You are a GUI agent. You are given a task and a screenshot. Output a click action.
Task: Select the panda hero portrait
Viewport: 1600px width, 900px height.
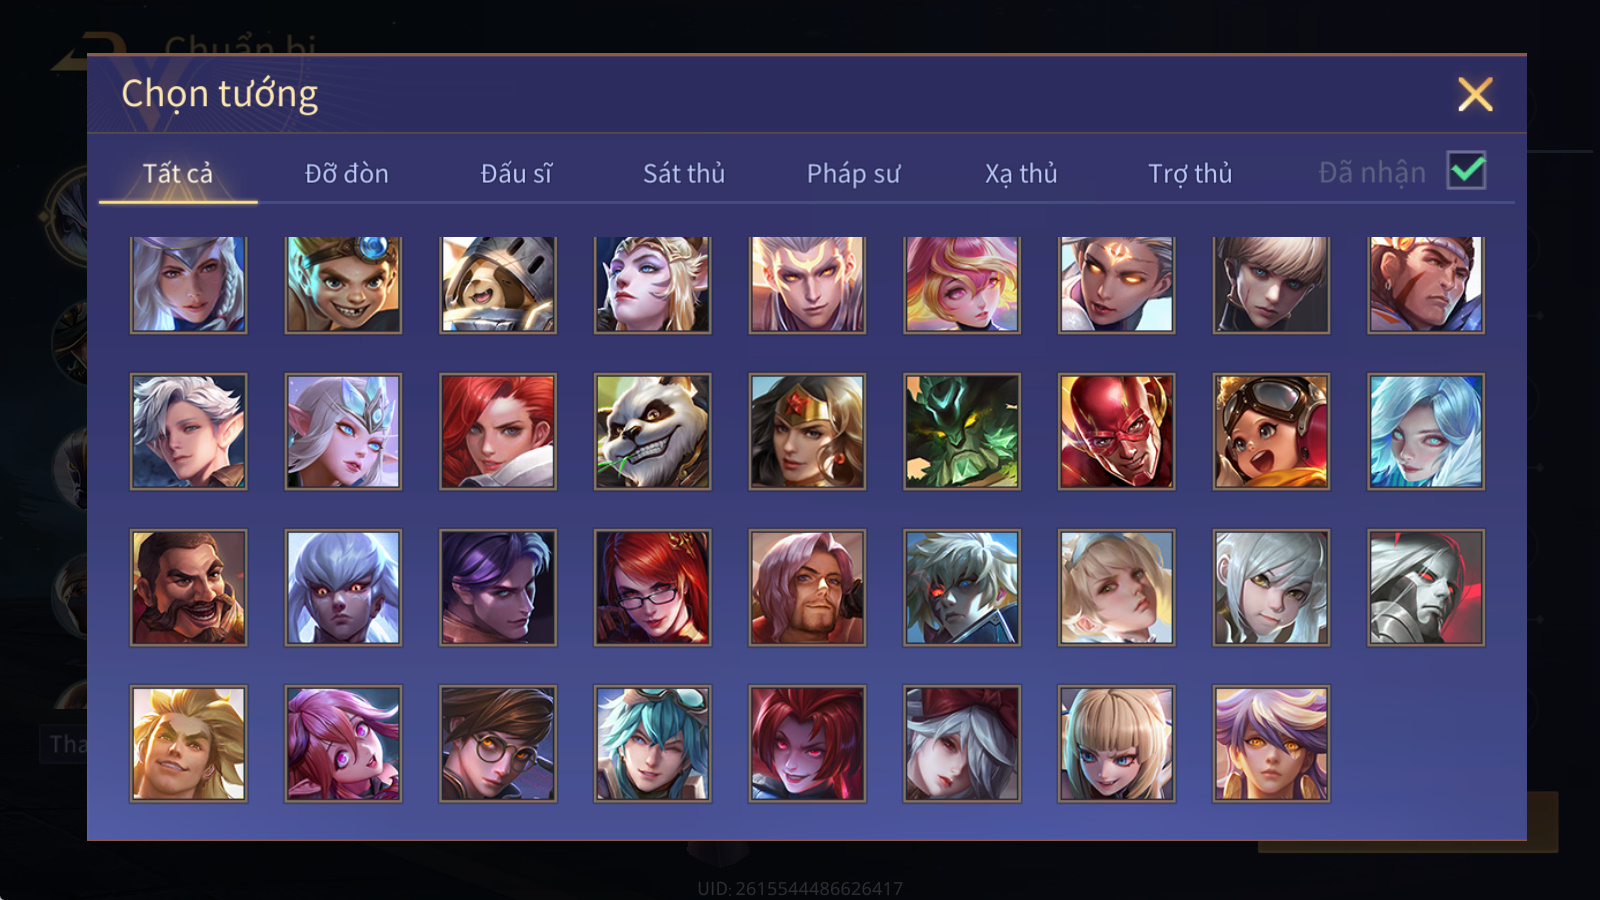click(653, 432)
